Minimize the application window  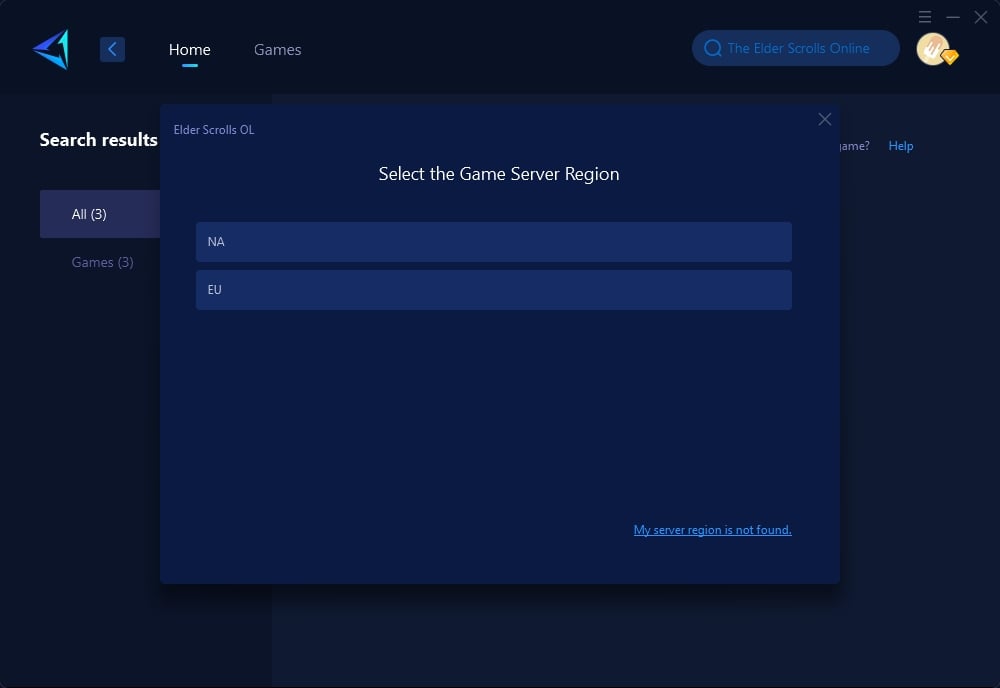pyautogui.click(x=953, y=17)
